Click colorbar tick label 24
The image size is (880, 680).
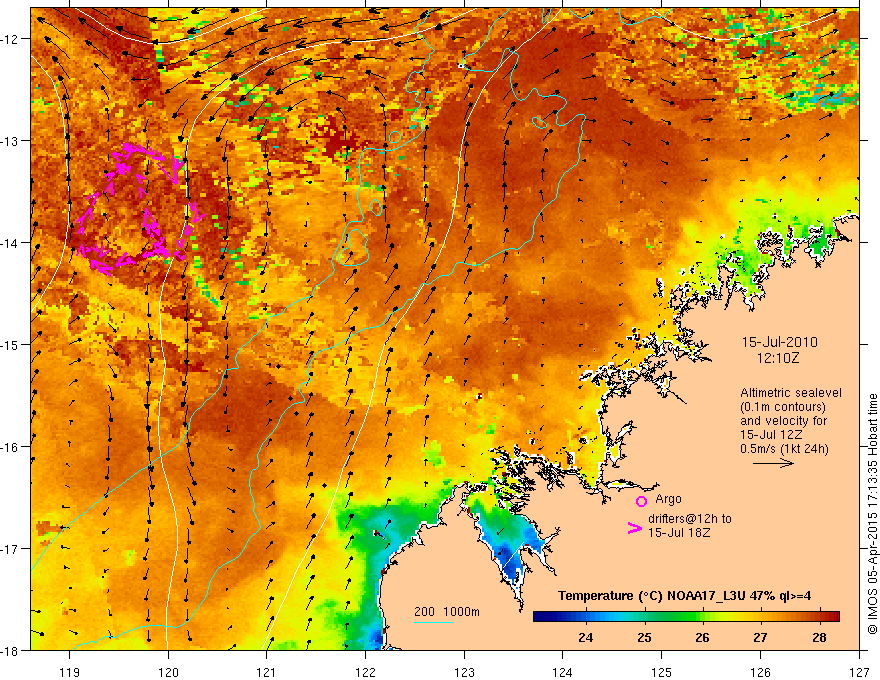tap(585, 637)
